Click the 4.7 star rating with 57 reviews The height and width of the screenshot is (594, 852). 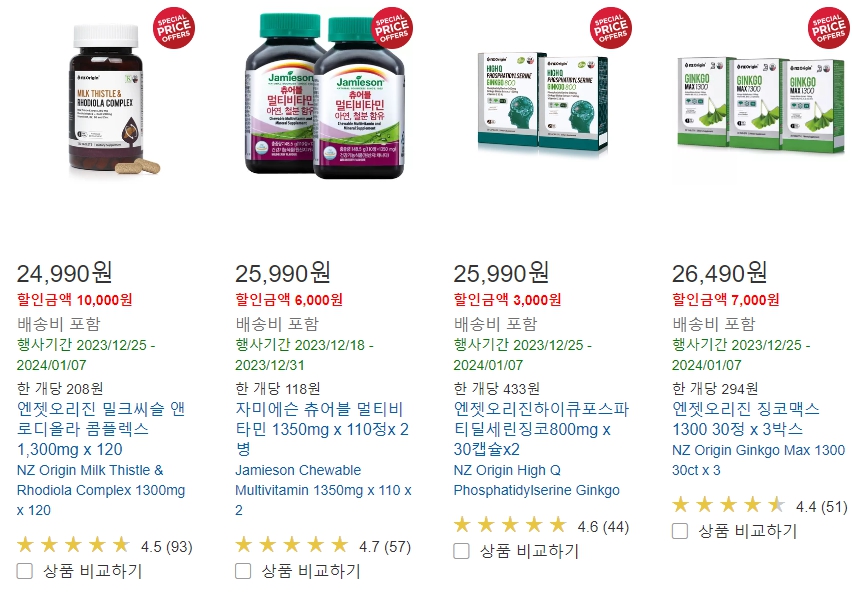tap(323, 546)
